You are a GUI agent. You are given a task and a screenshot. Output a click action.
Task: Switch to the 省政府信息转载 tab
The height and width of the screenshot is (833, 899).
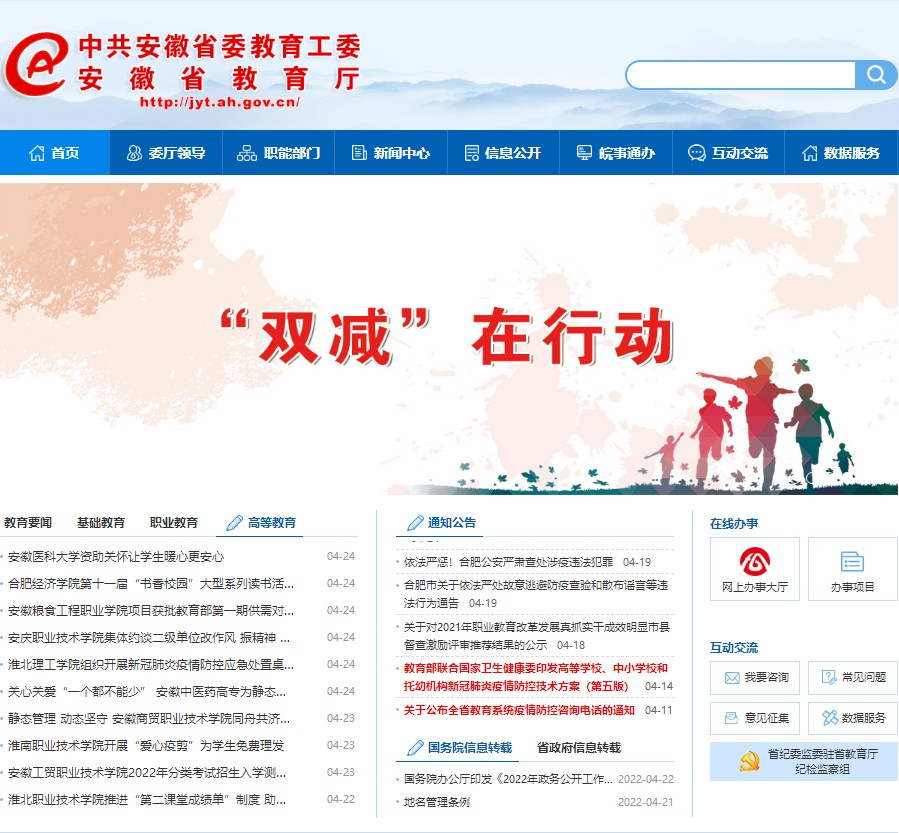point(579,748)
